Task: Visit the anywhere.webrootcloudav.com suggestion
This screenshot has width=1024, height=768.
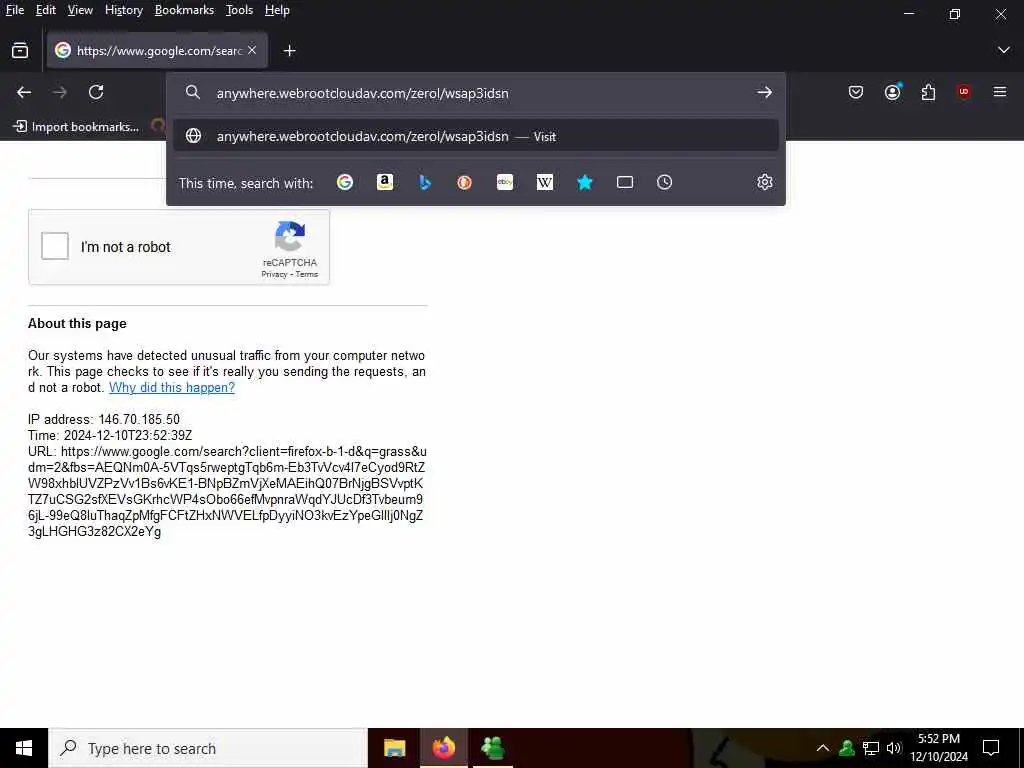Action: 476,136
